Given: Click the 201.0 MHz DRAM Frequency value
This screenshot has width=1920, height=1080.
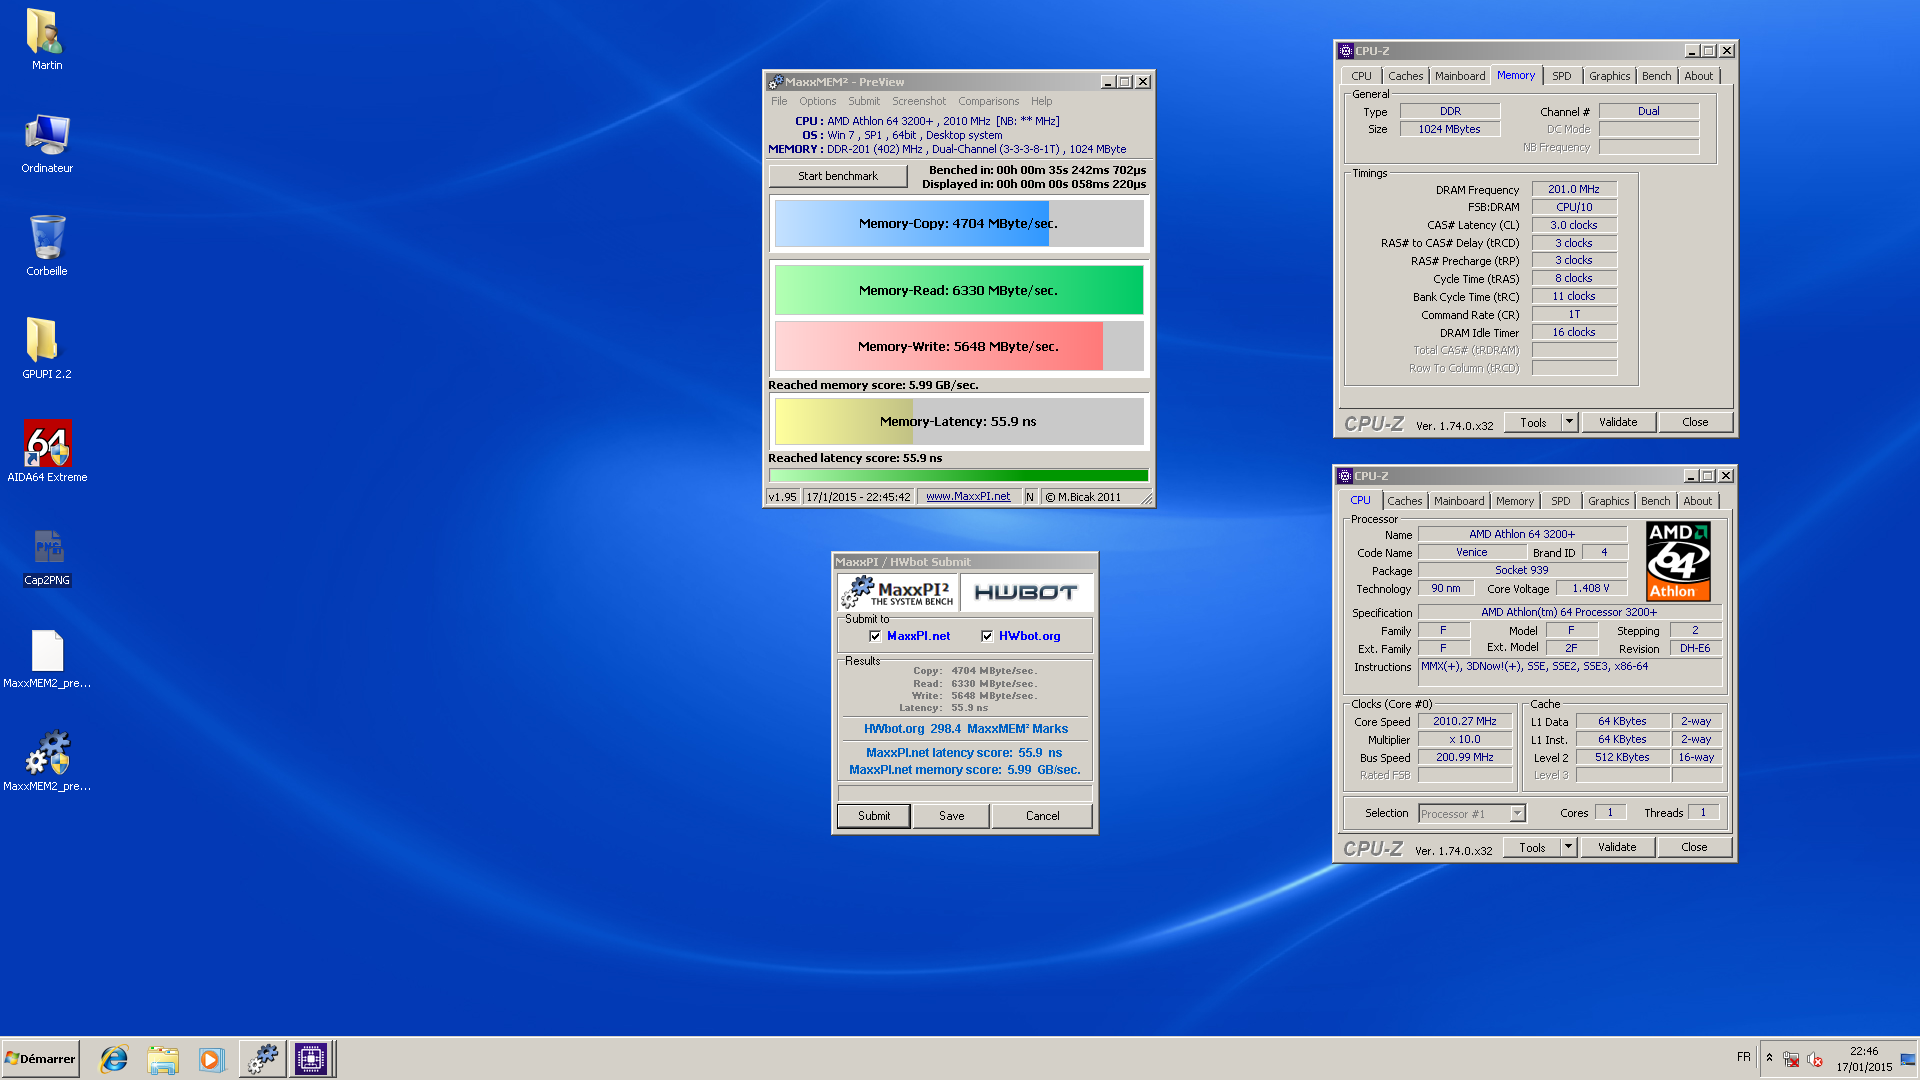Looking at the screenshot, I should click(1574, 189).
